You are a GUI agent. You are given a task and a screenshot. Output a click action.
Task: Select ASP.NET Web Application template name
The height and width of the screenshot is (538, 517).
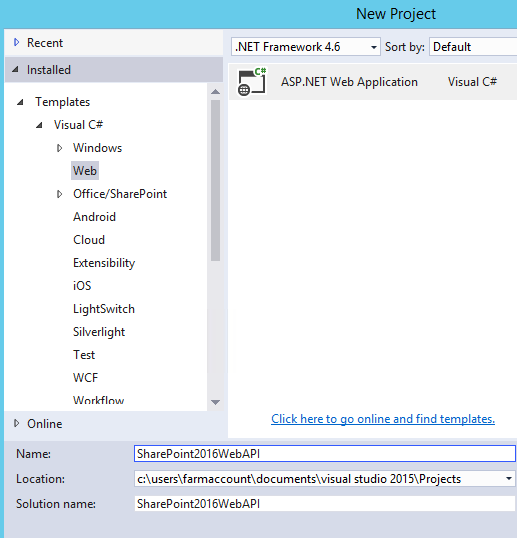pyautogui.click(x=349, y=82)
